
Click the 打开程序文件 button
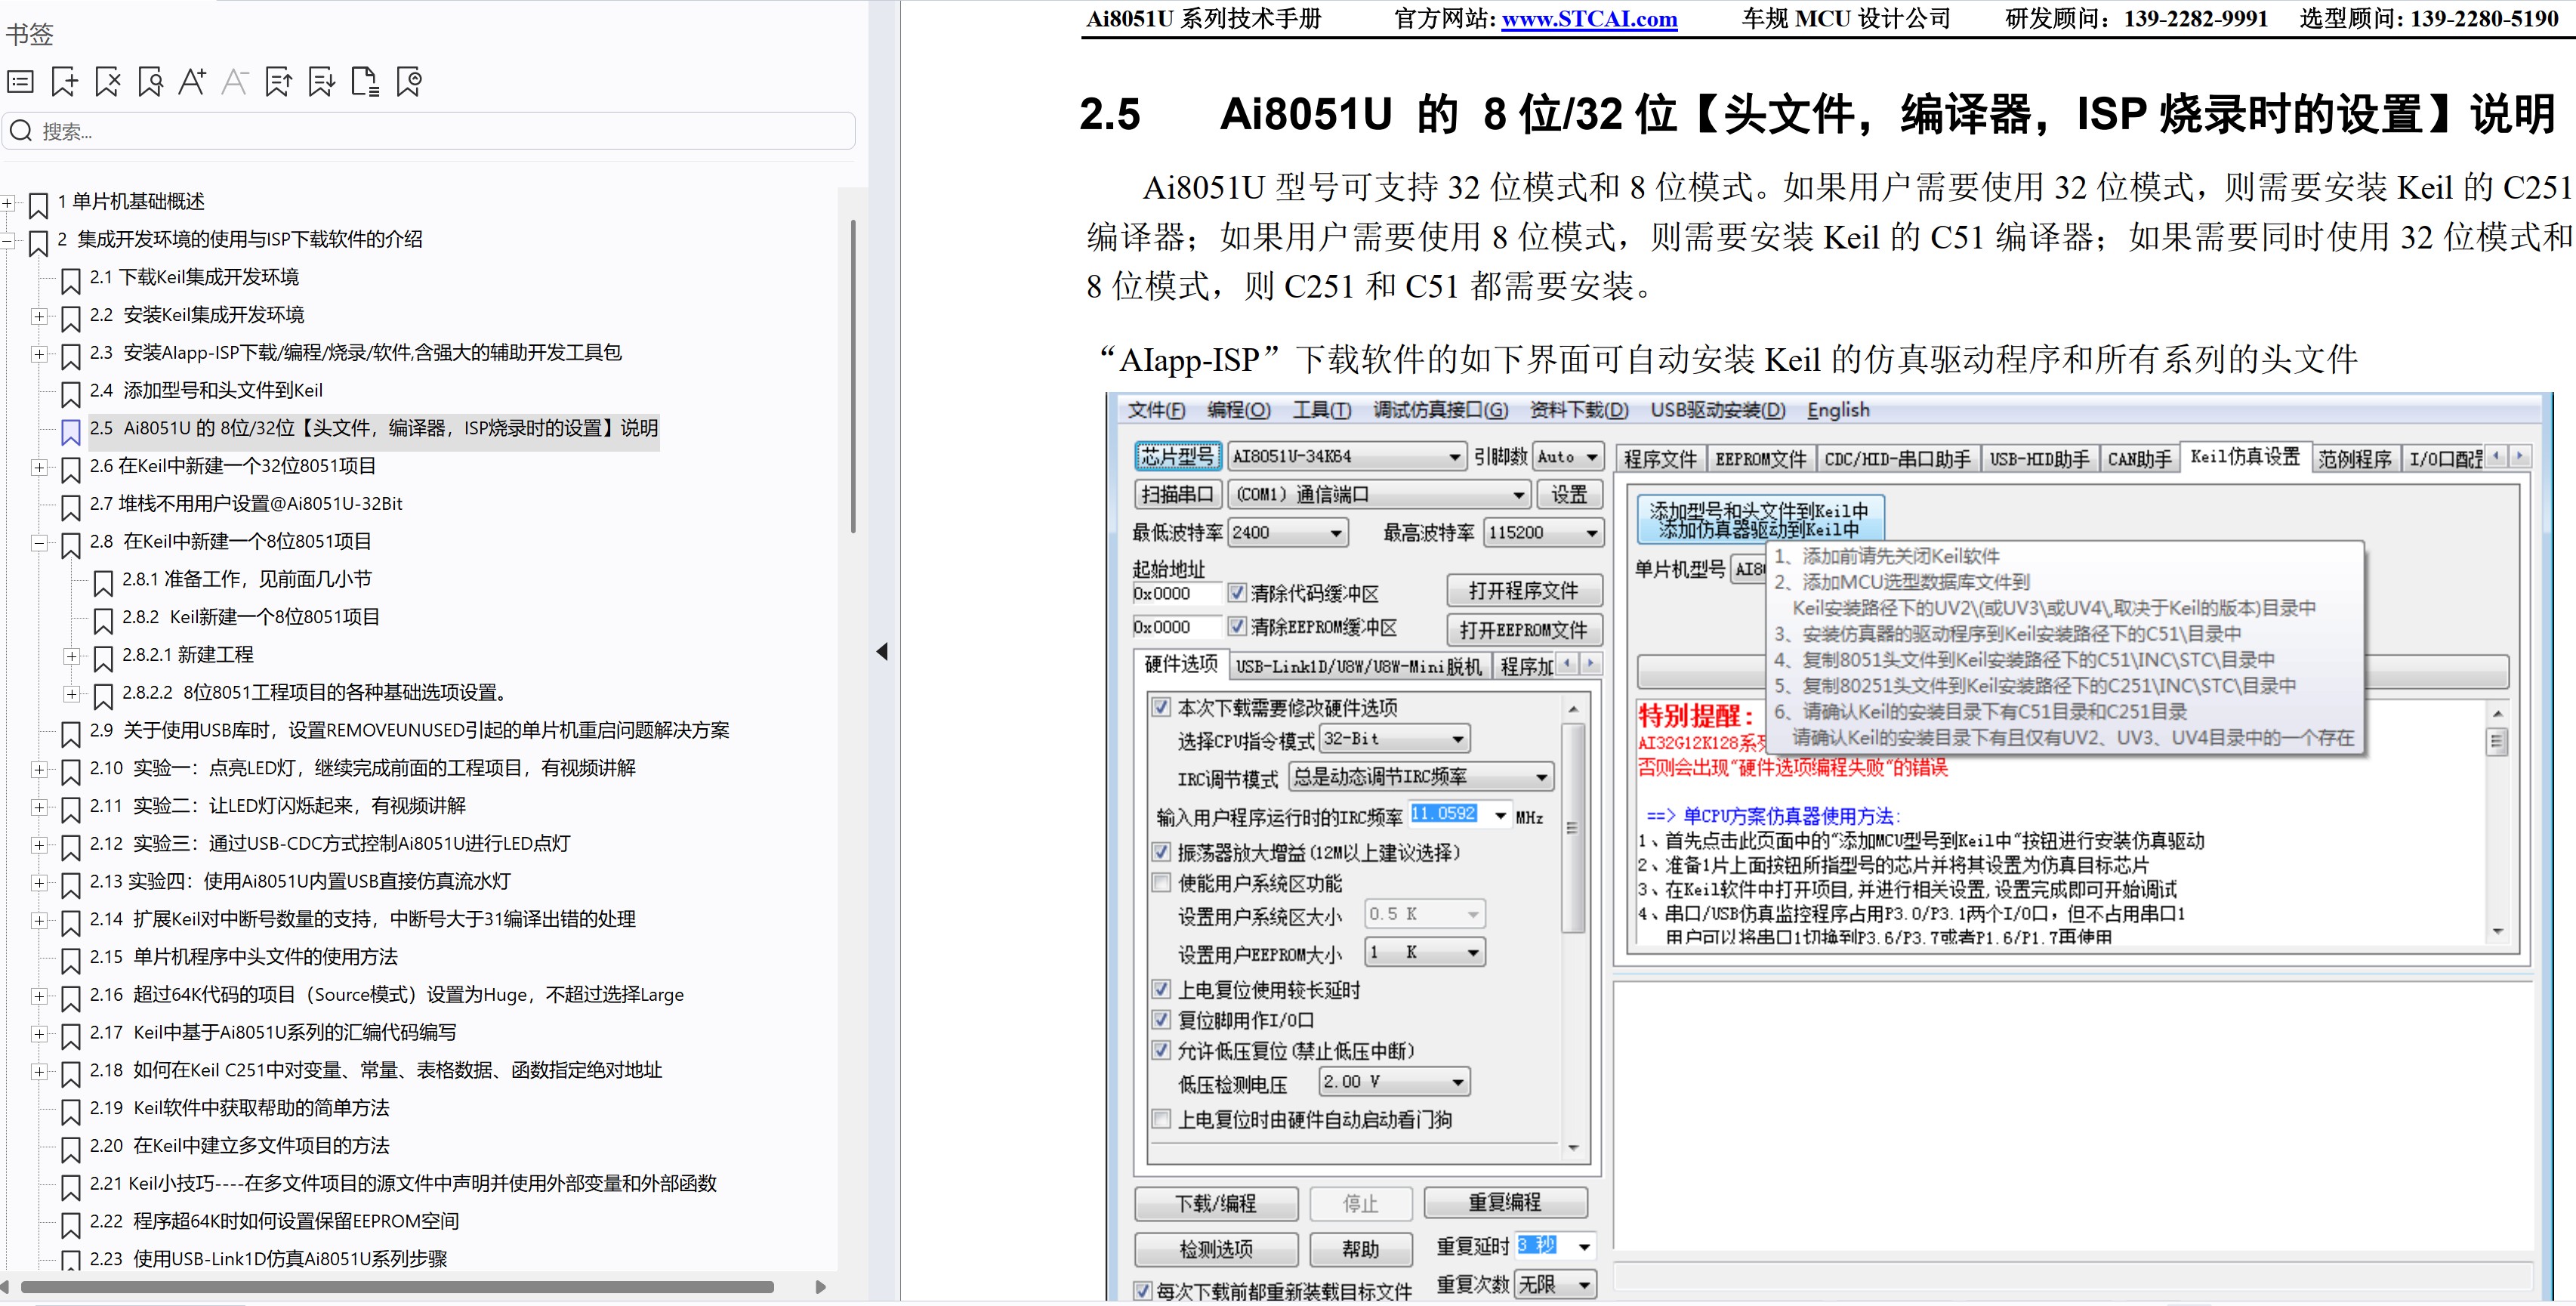click(1524, 591)
